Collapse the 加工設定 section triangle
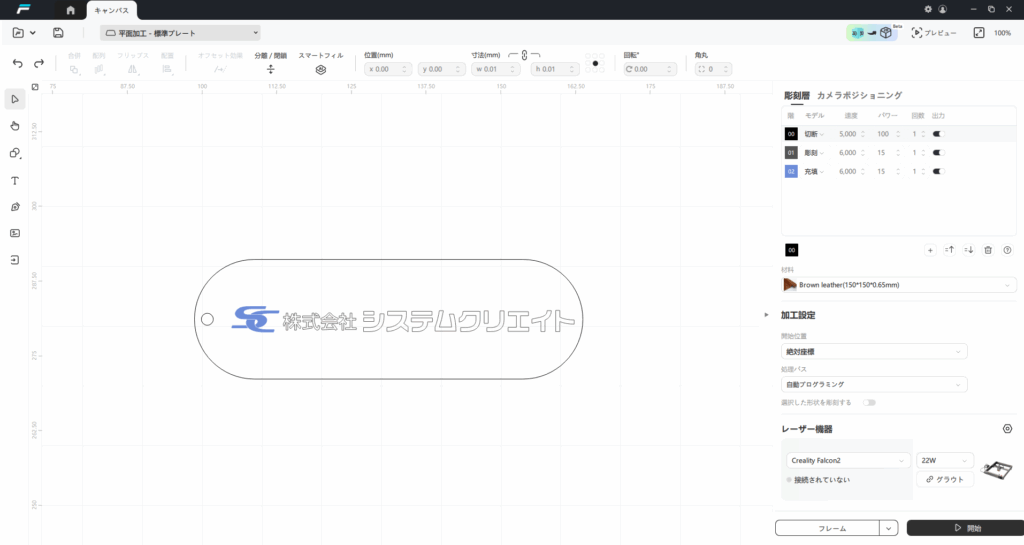 click(x=767, y=315)
